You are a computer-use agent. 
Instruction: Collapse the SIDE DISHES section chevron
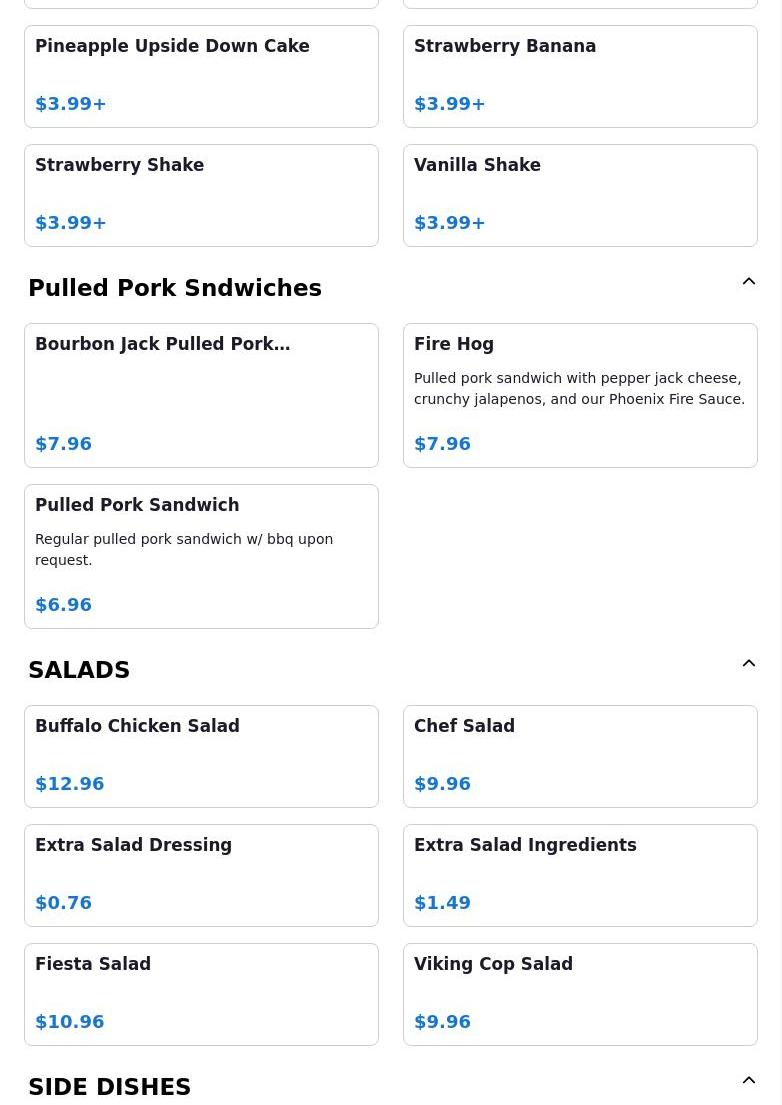(x=749, y=1080)
